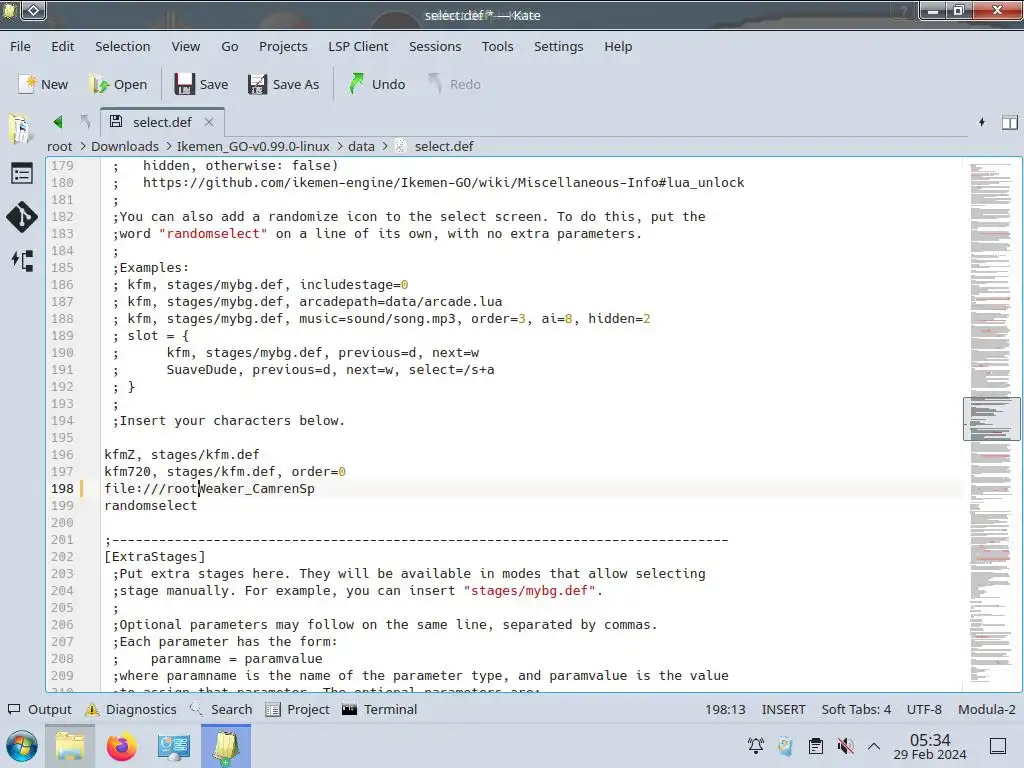The image size is (1024, 768).
Task: Click select.def in the breadcrumb path
Action: point(443,146)
